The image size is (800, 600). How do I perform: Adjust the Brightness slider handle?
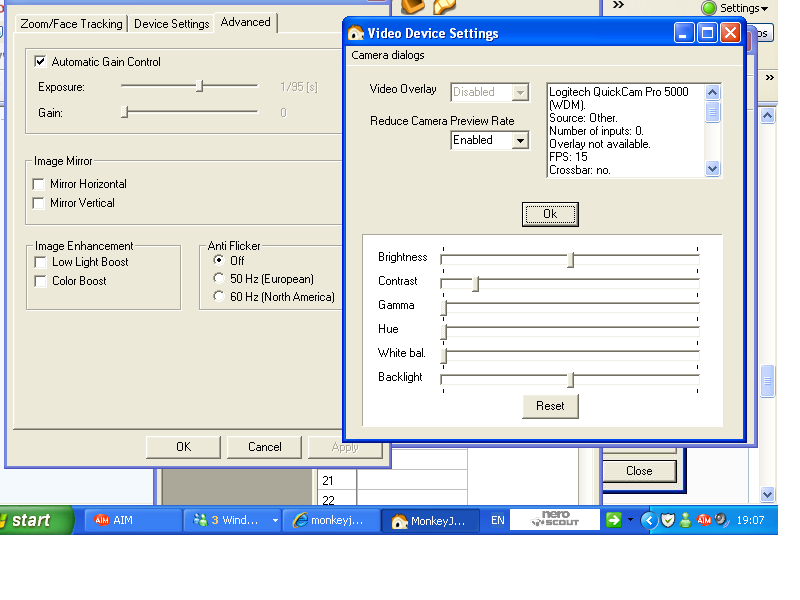click(569, 259)
